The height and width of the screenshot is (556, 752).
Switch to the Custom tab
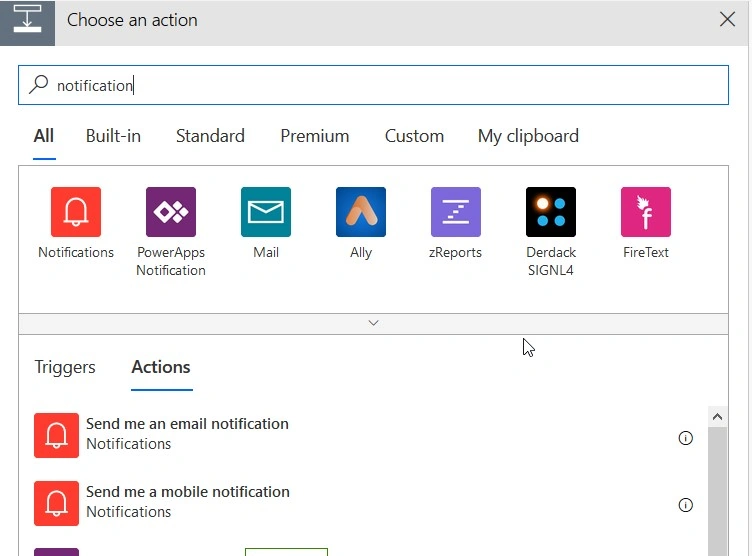point(414,136)
